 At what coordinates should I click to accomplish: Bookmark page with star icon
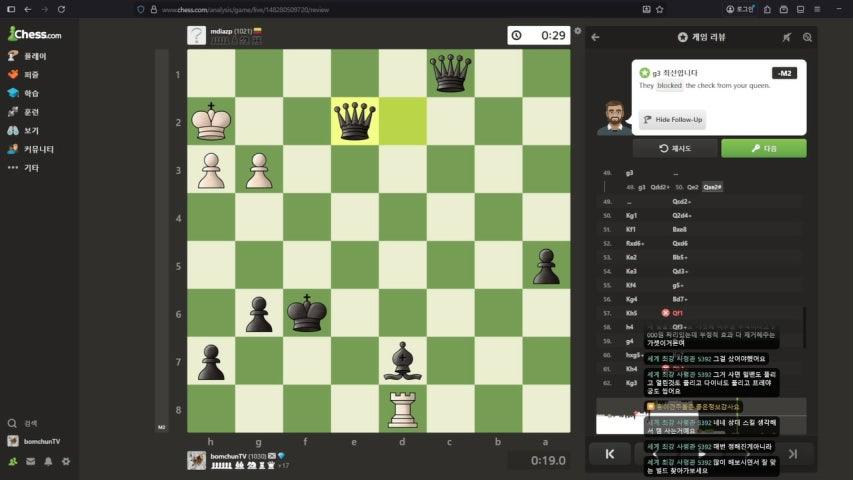(x=660, y=9)
